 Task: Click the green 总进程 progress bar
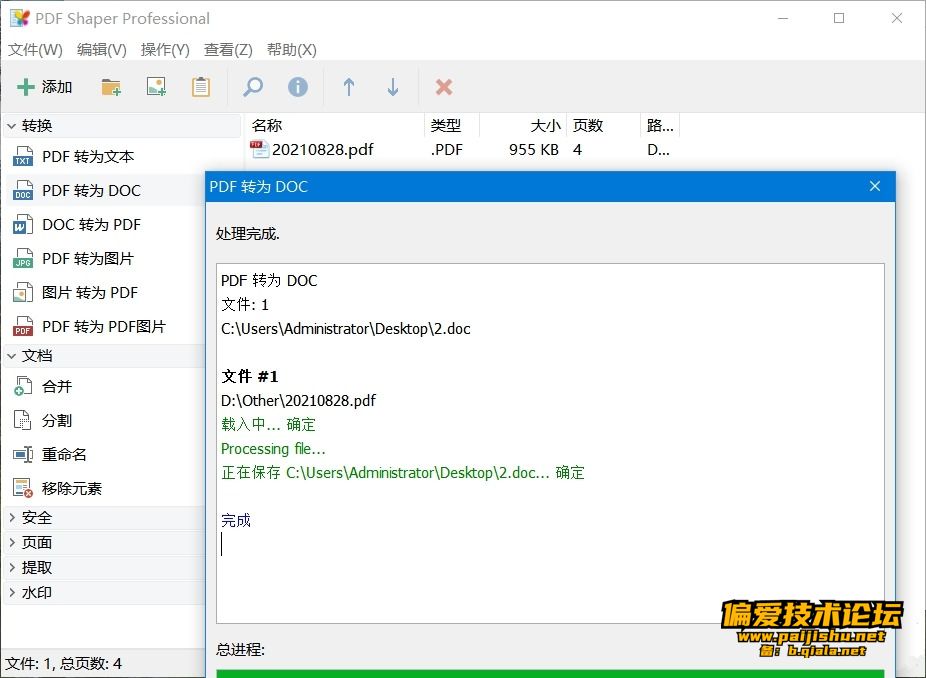click(550, 674)
